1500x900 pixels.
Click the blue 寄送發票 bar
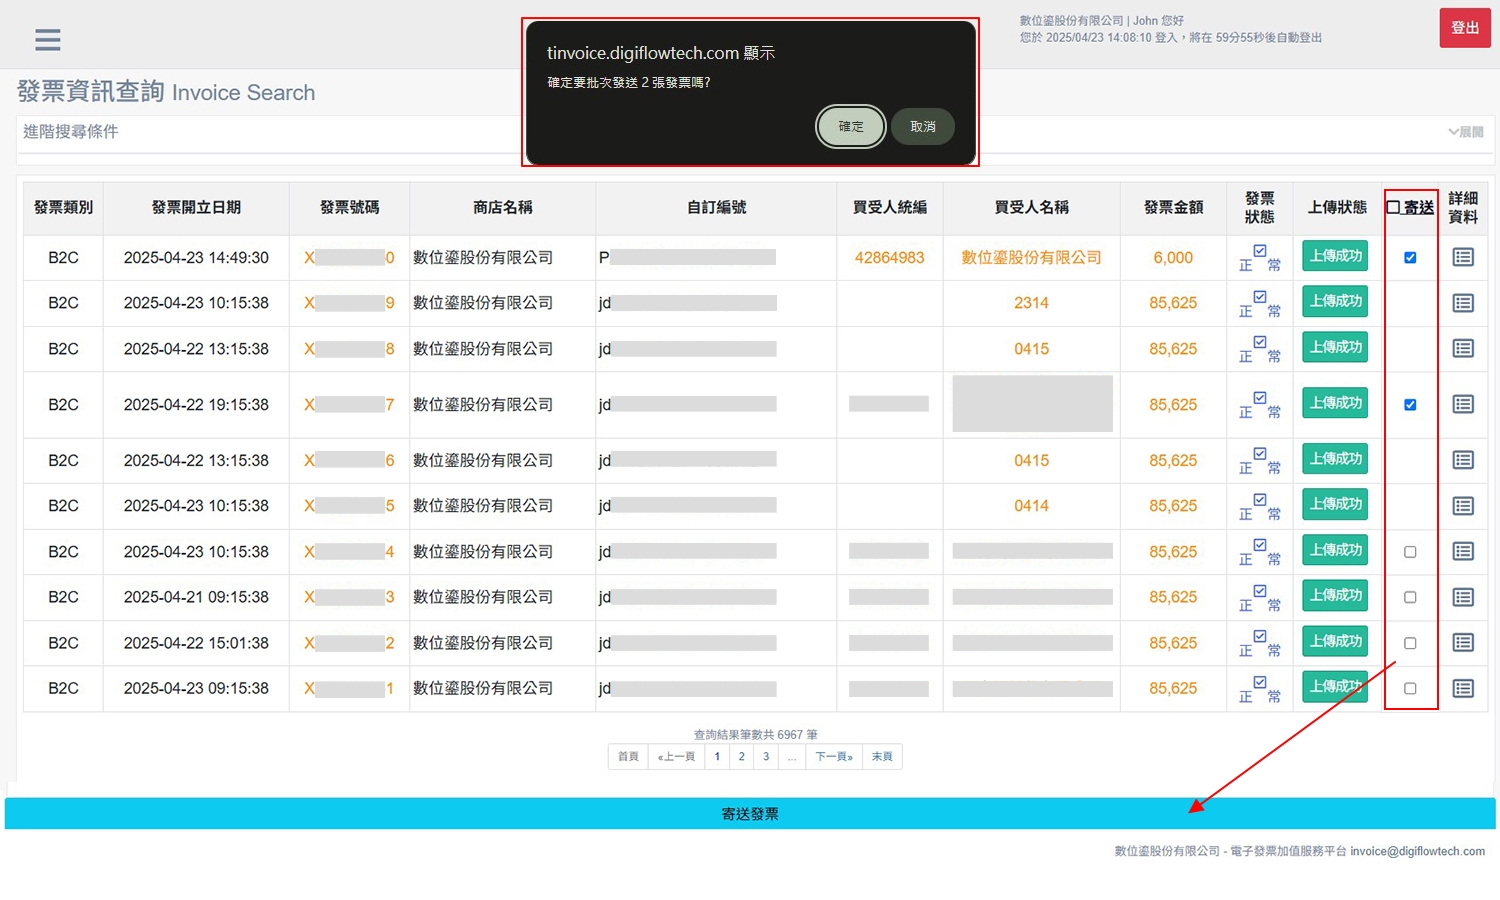pos(750,813)
